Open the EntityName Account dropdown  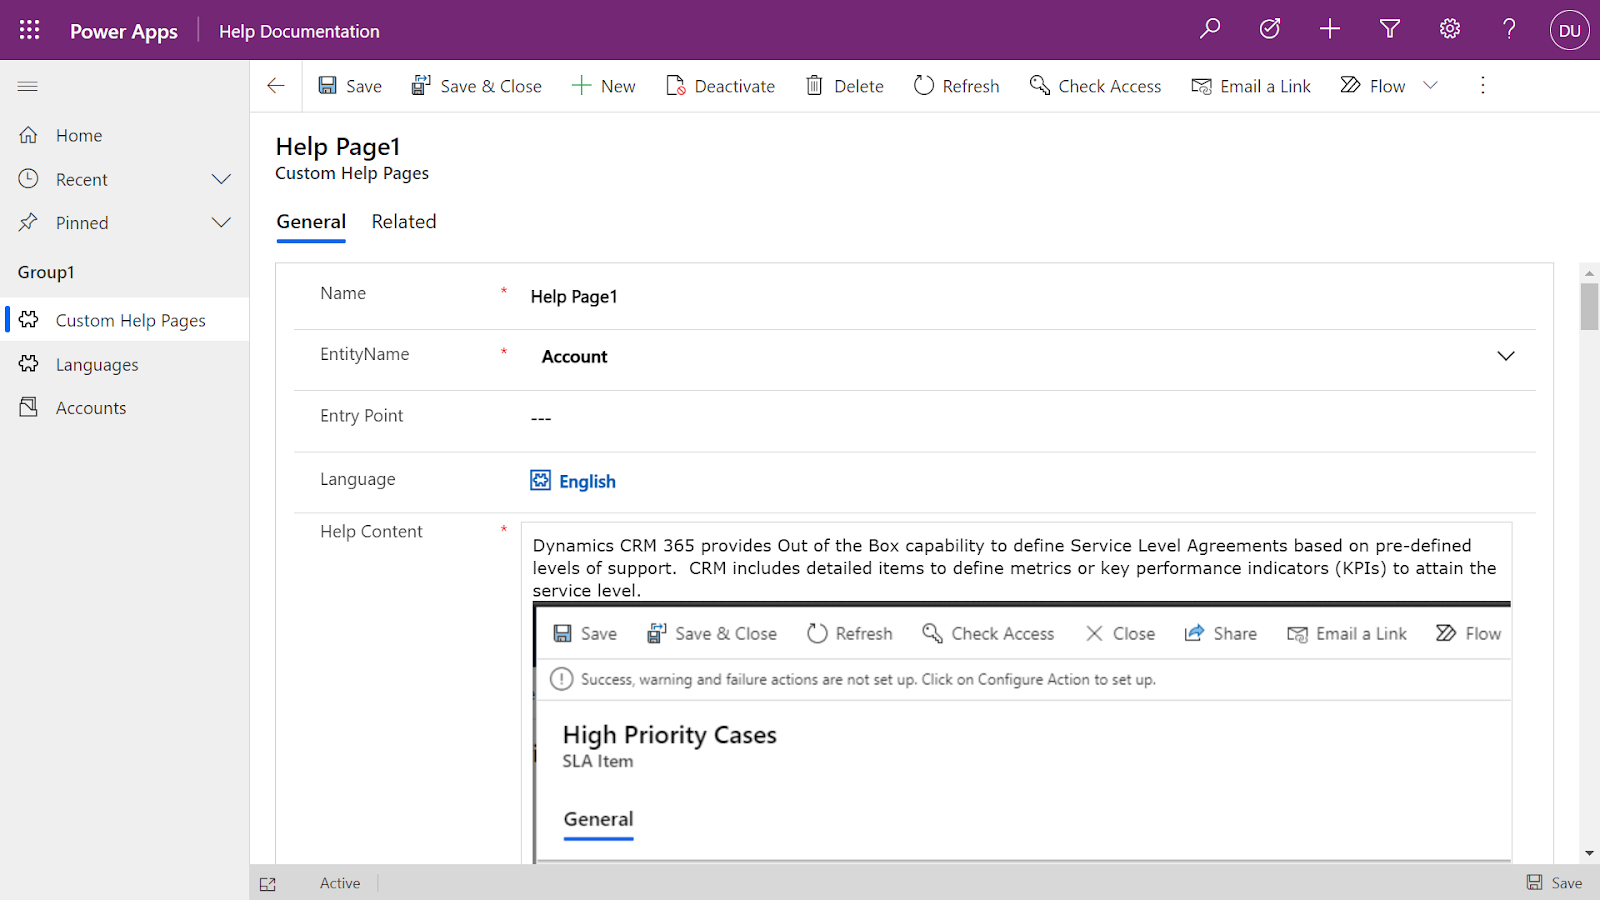tap(1027, 357)
